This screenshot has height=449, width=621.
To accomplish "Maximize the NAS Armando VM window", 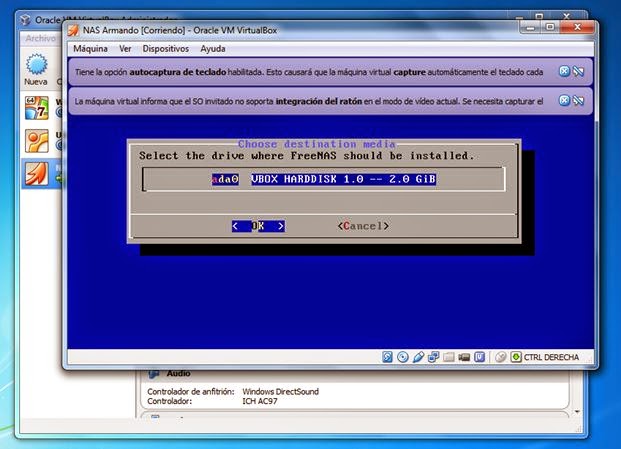I will click(550, 27).
